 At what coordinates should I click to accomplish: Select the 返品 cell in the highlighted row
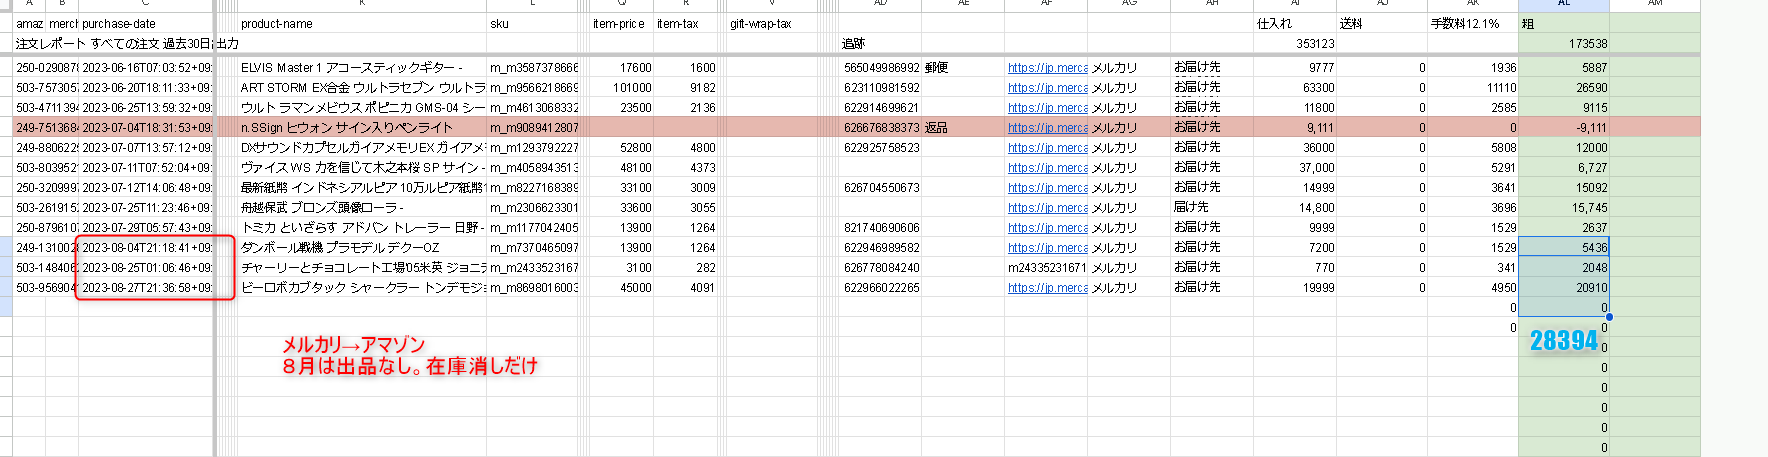pos(963,128)
